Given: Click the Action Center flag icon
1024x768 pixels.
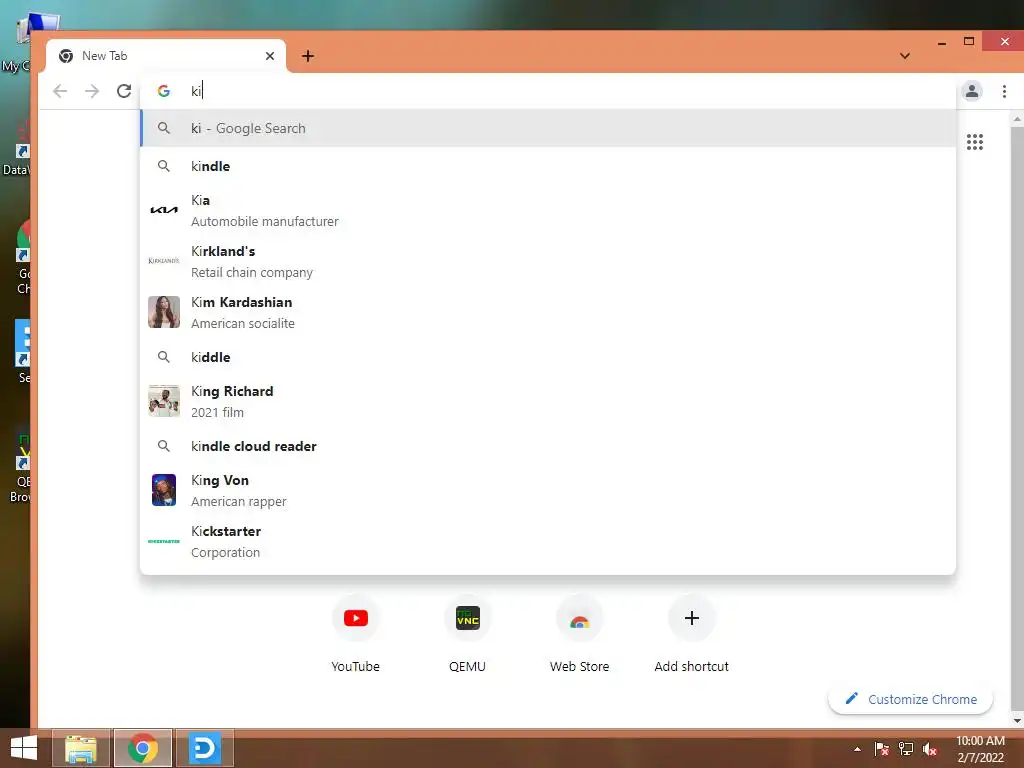Looking at the screenshot, I should pos(882,749).
